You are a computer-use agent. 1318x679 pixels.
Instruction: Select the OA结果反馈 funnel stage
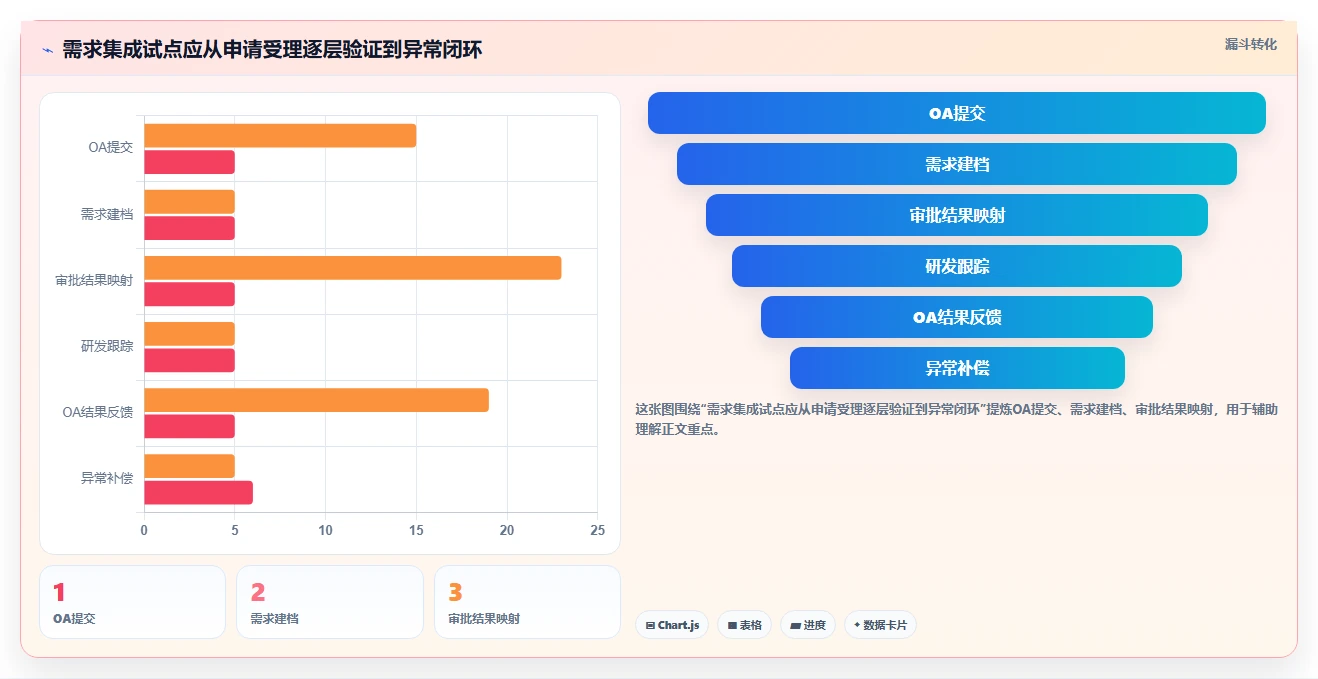coord(957,317)
